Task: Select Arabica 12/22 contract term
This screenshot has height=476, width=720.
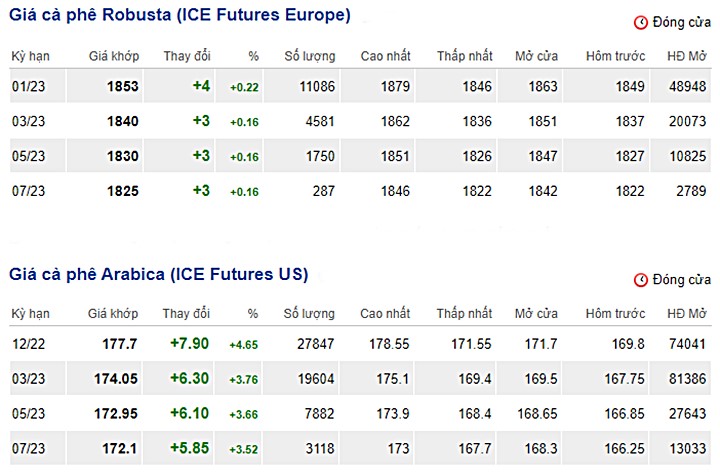Action: point(28,344)
